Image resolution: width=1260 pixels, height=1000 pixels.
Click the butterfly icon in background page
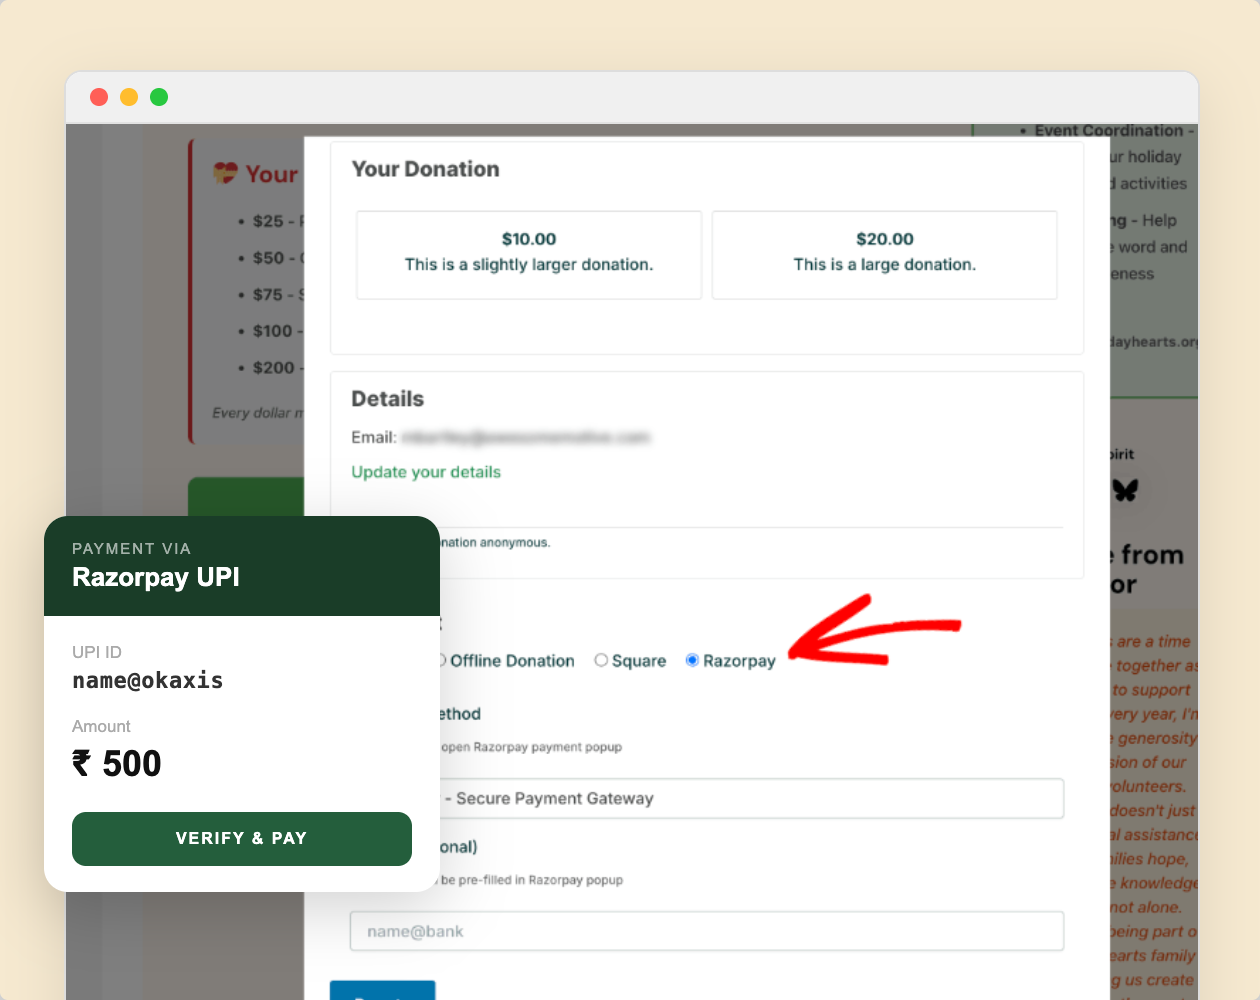pos(1126,490)
